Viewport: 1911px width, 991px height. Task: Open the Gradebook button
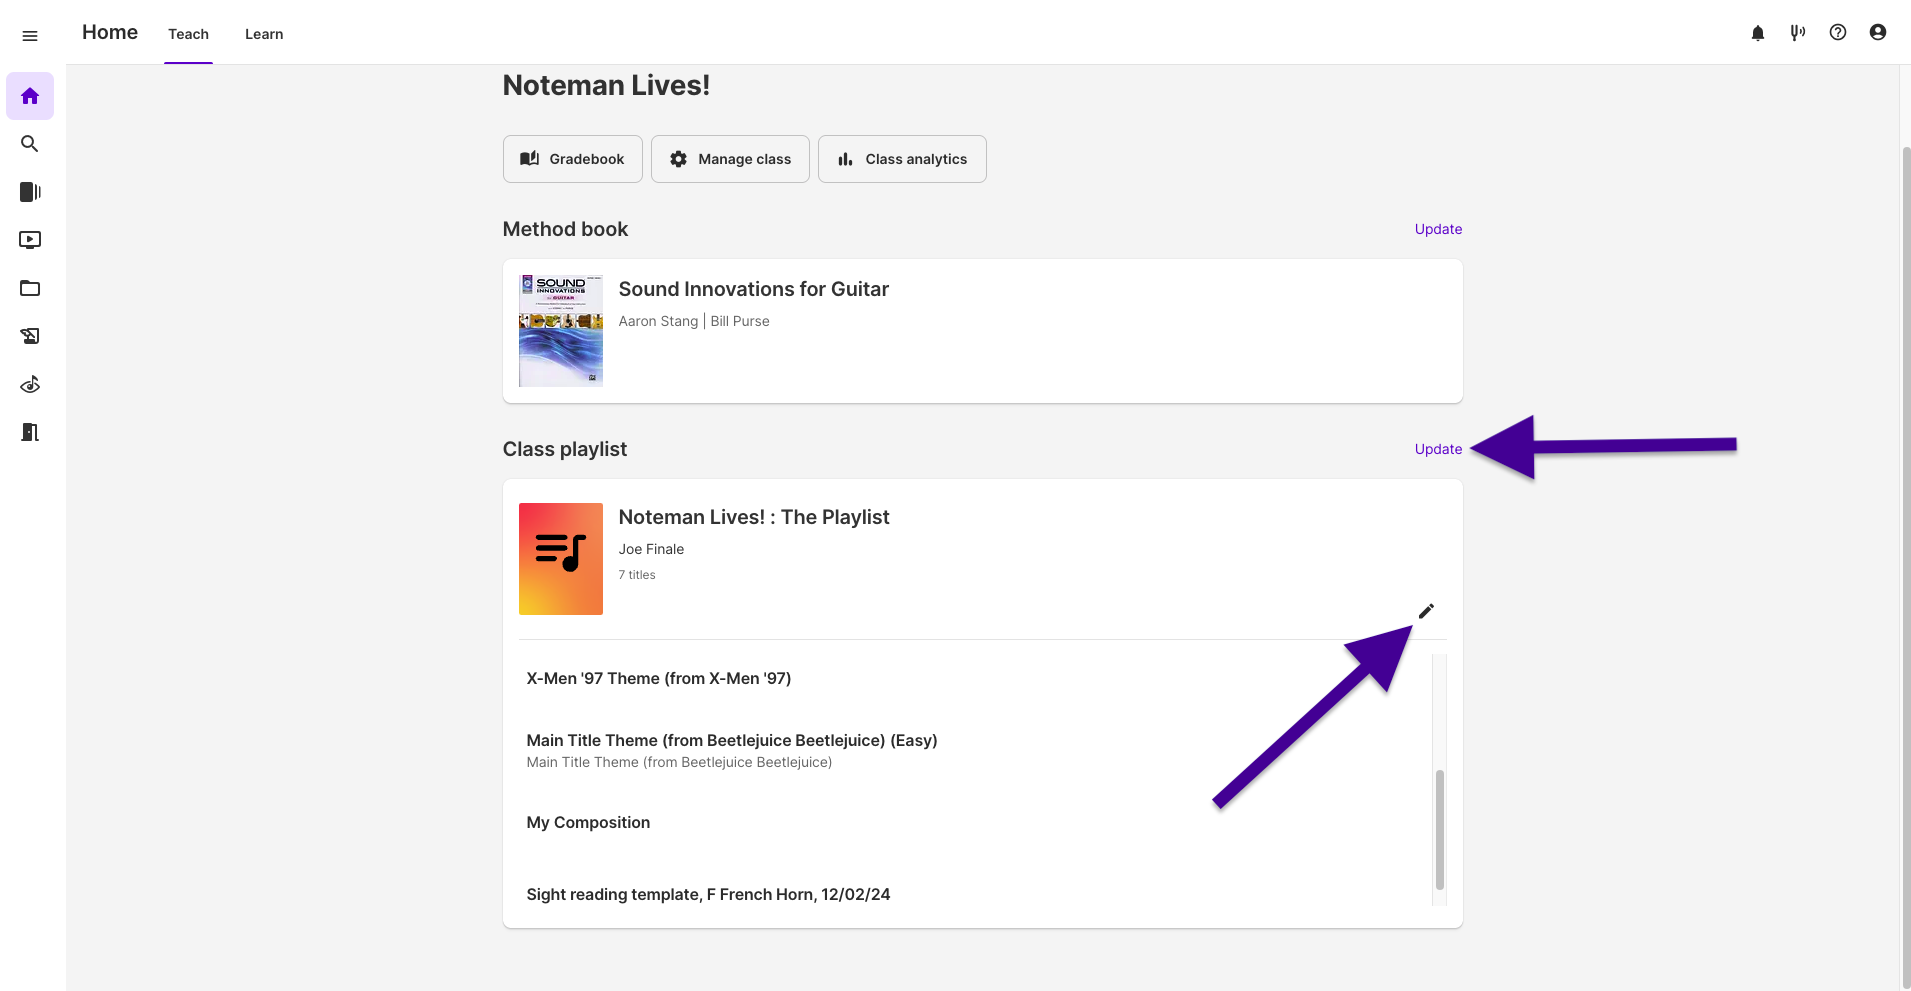coord(573,159)
